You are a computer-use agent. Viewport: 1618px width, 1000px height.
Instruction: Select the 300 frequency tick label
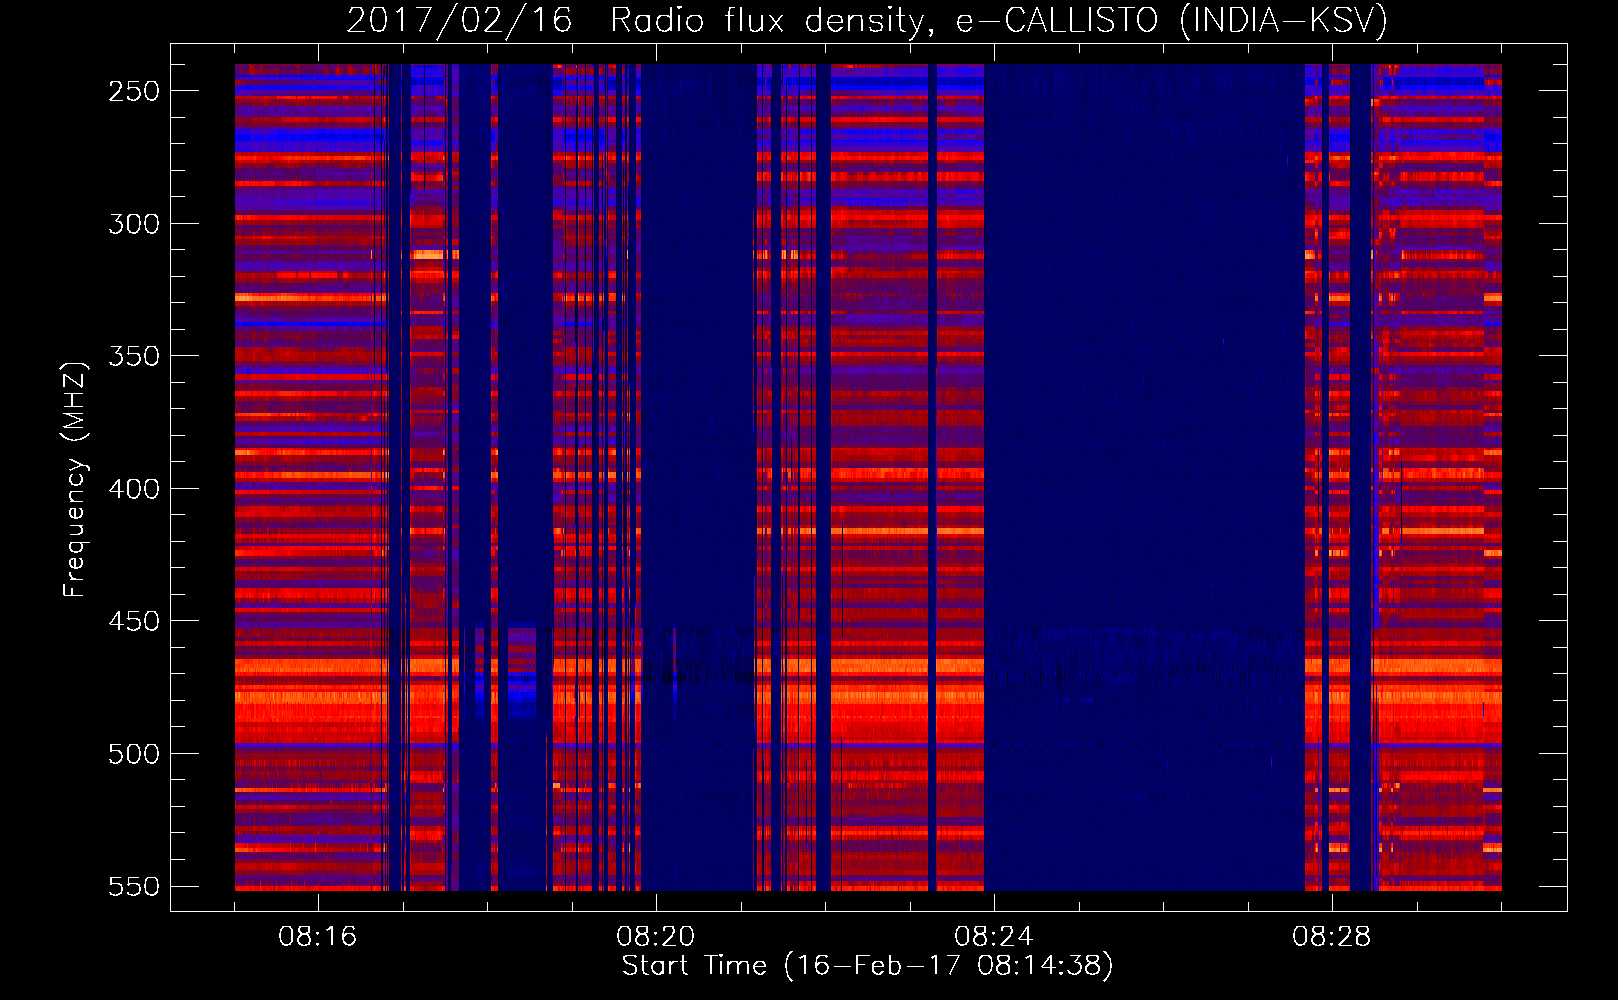(x=134, y=224)
